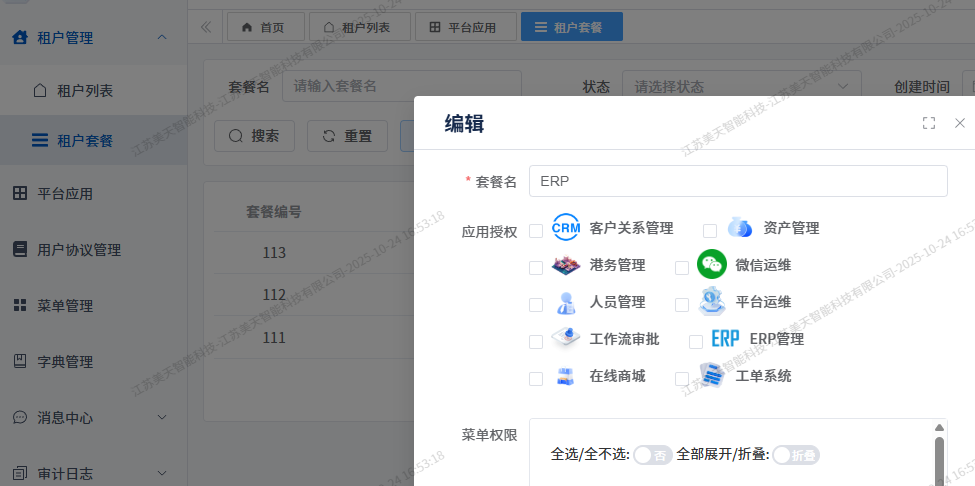Click the 搜索 search button
The height and width of the screenshot is (486, 975).
click(254, 136)
